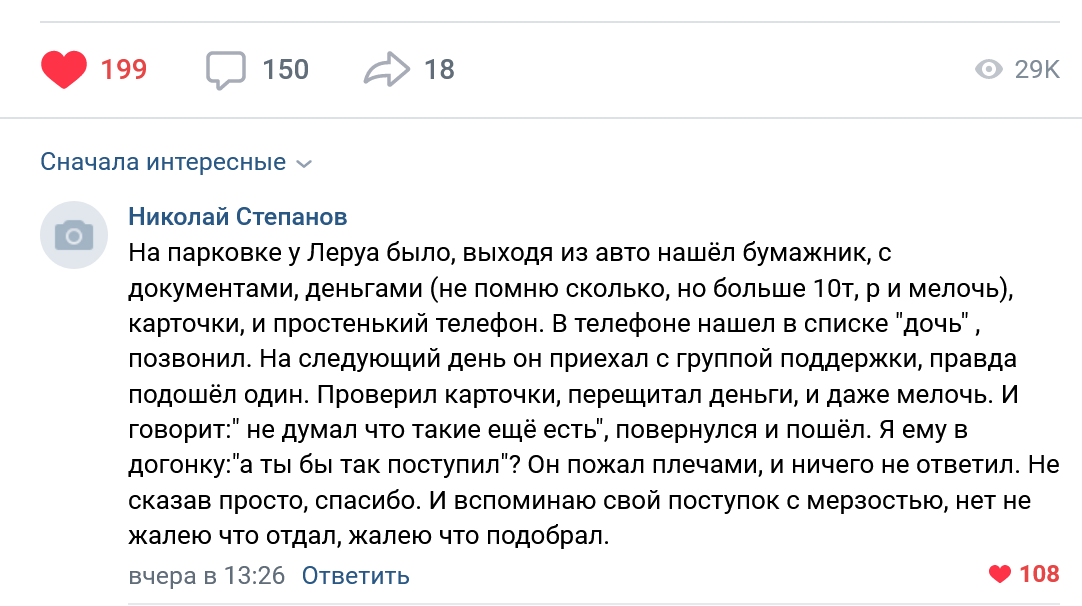Open the Николай Степанов profile name link
The height and width of the screenshot is (606, 1082).
click(x=238, y=217)
